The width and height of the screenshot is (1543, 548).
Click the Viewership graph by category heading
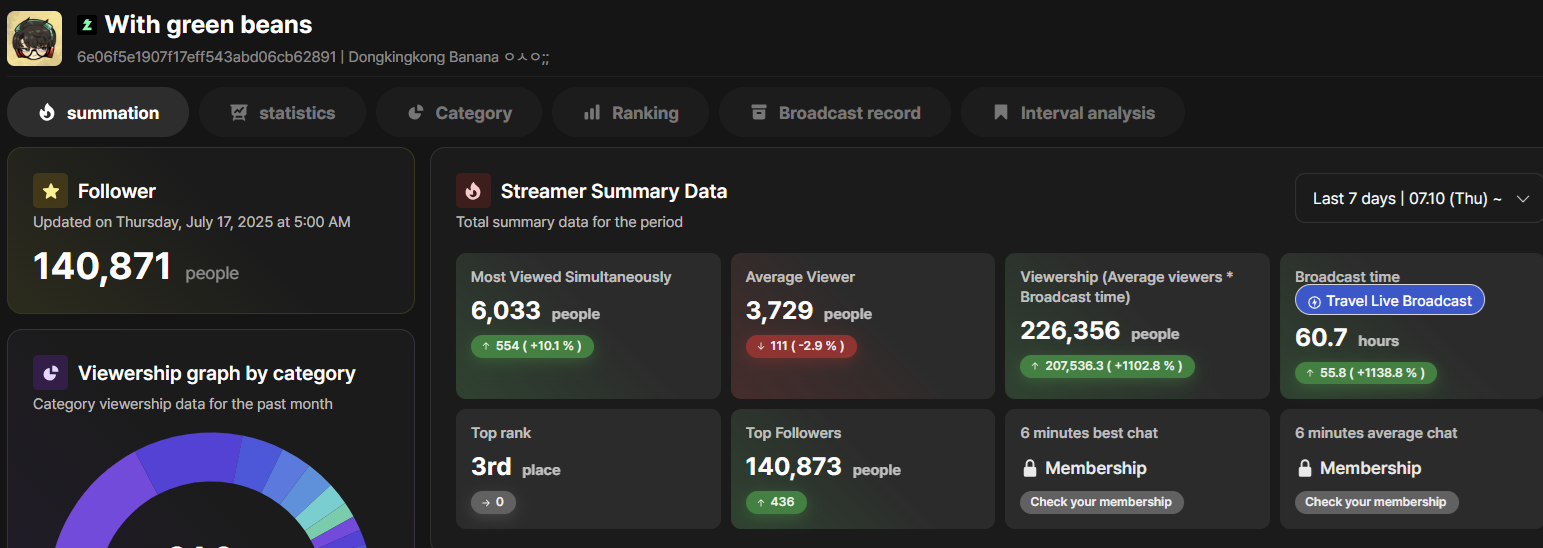(x=217, y=373)
